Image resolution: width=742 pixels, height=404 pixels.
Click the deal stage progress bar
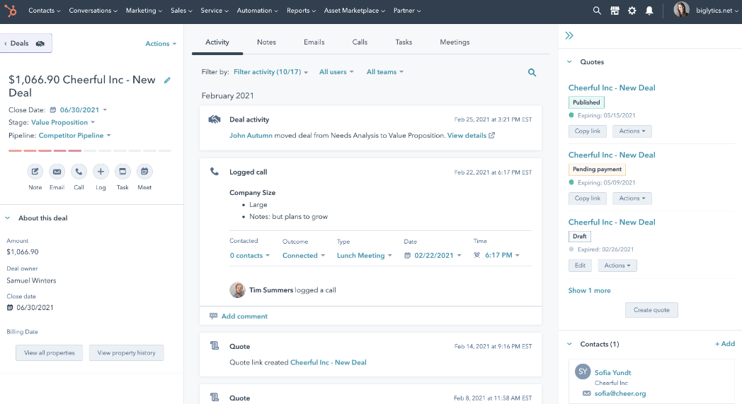click(x=90, y=150)
